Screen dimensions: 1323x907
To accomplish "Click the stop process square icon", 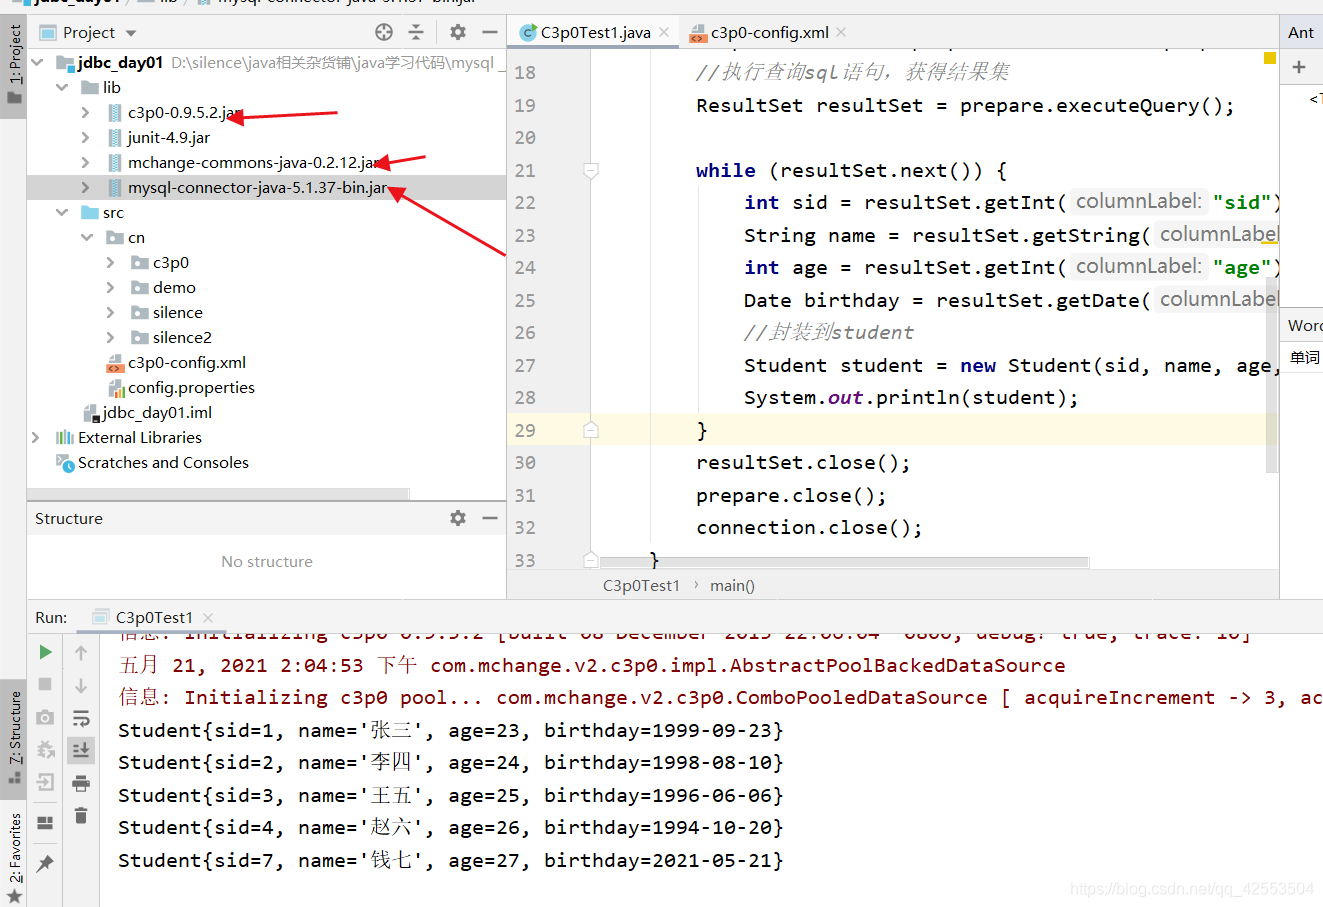I will coord(45,684).
